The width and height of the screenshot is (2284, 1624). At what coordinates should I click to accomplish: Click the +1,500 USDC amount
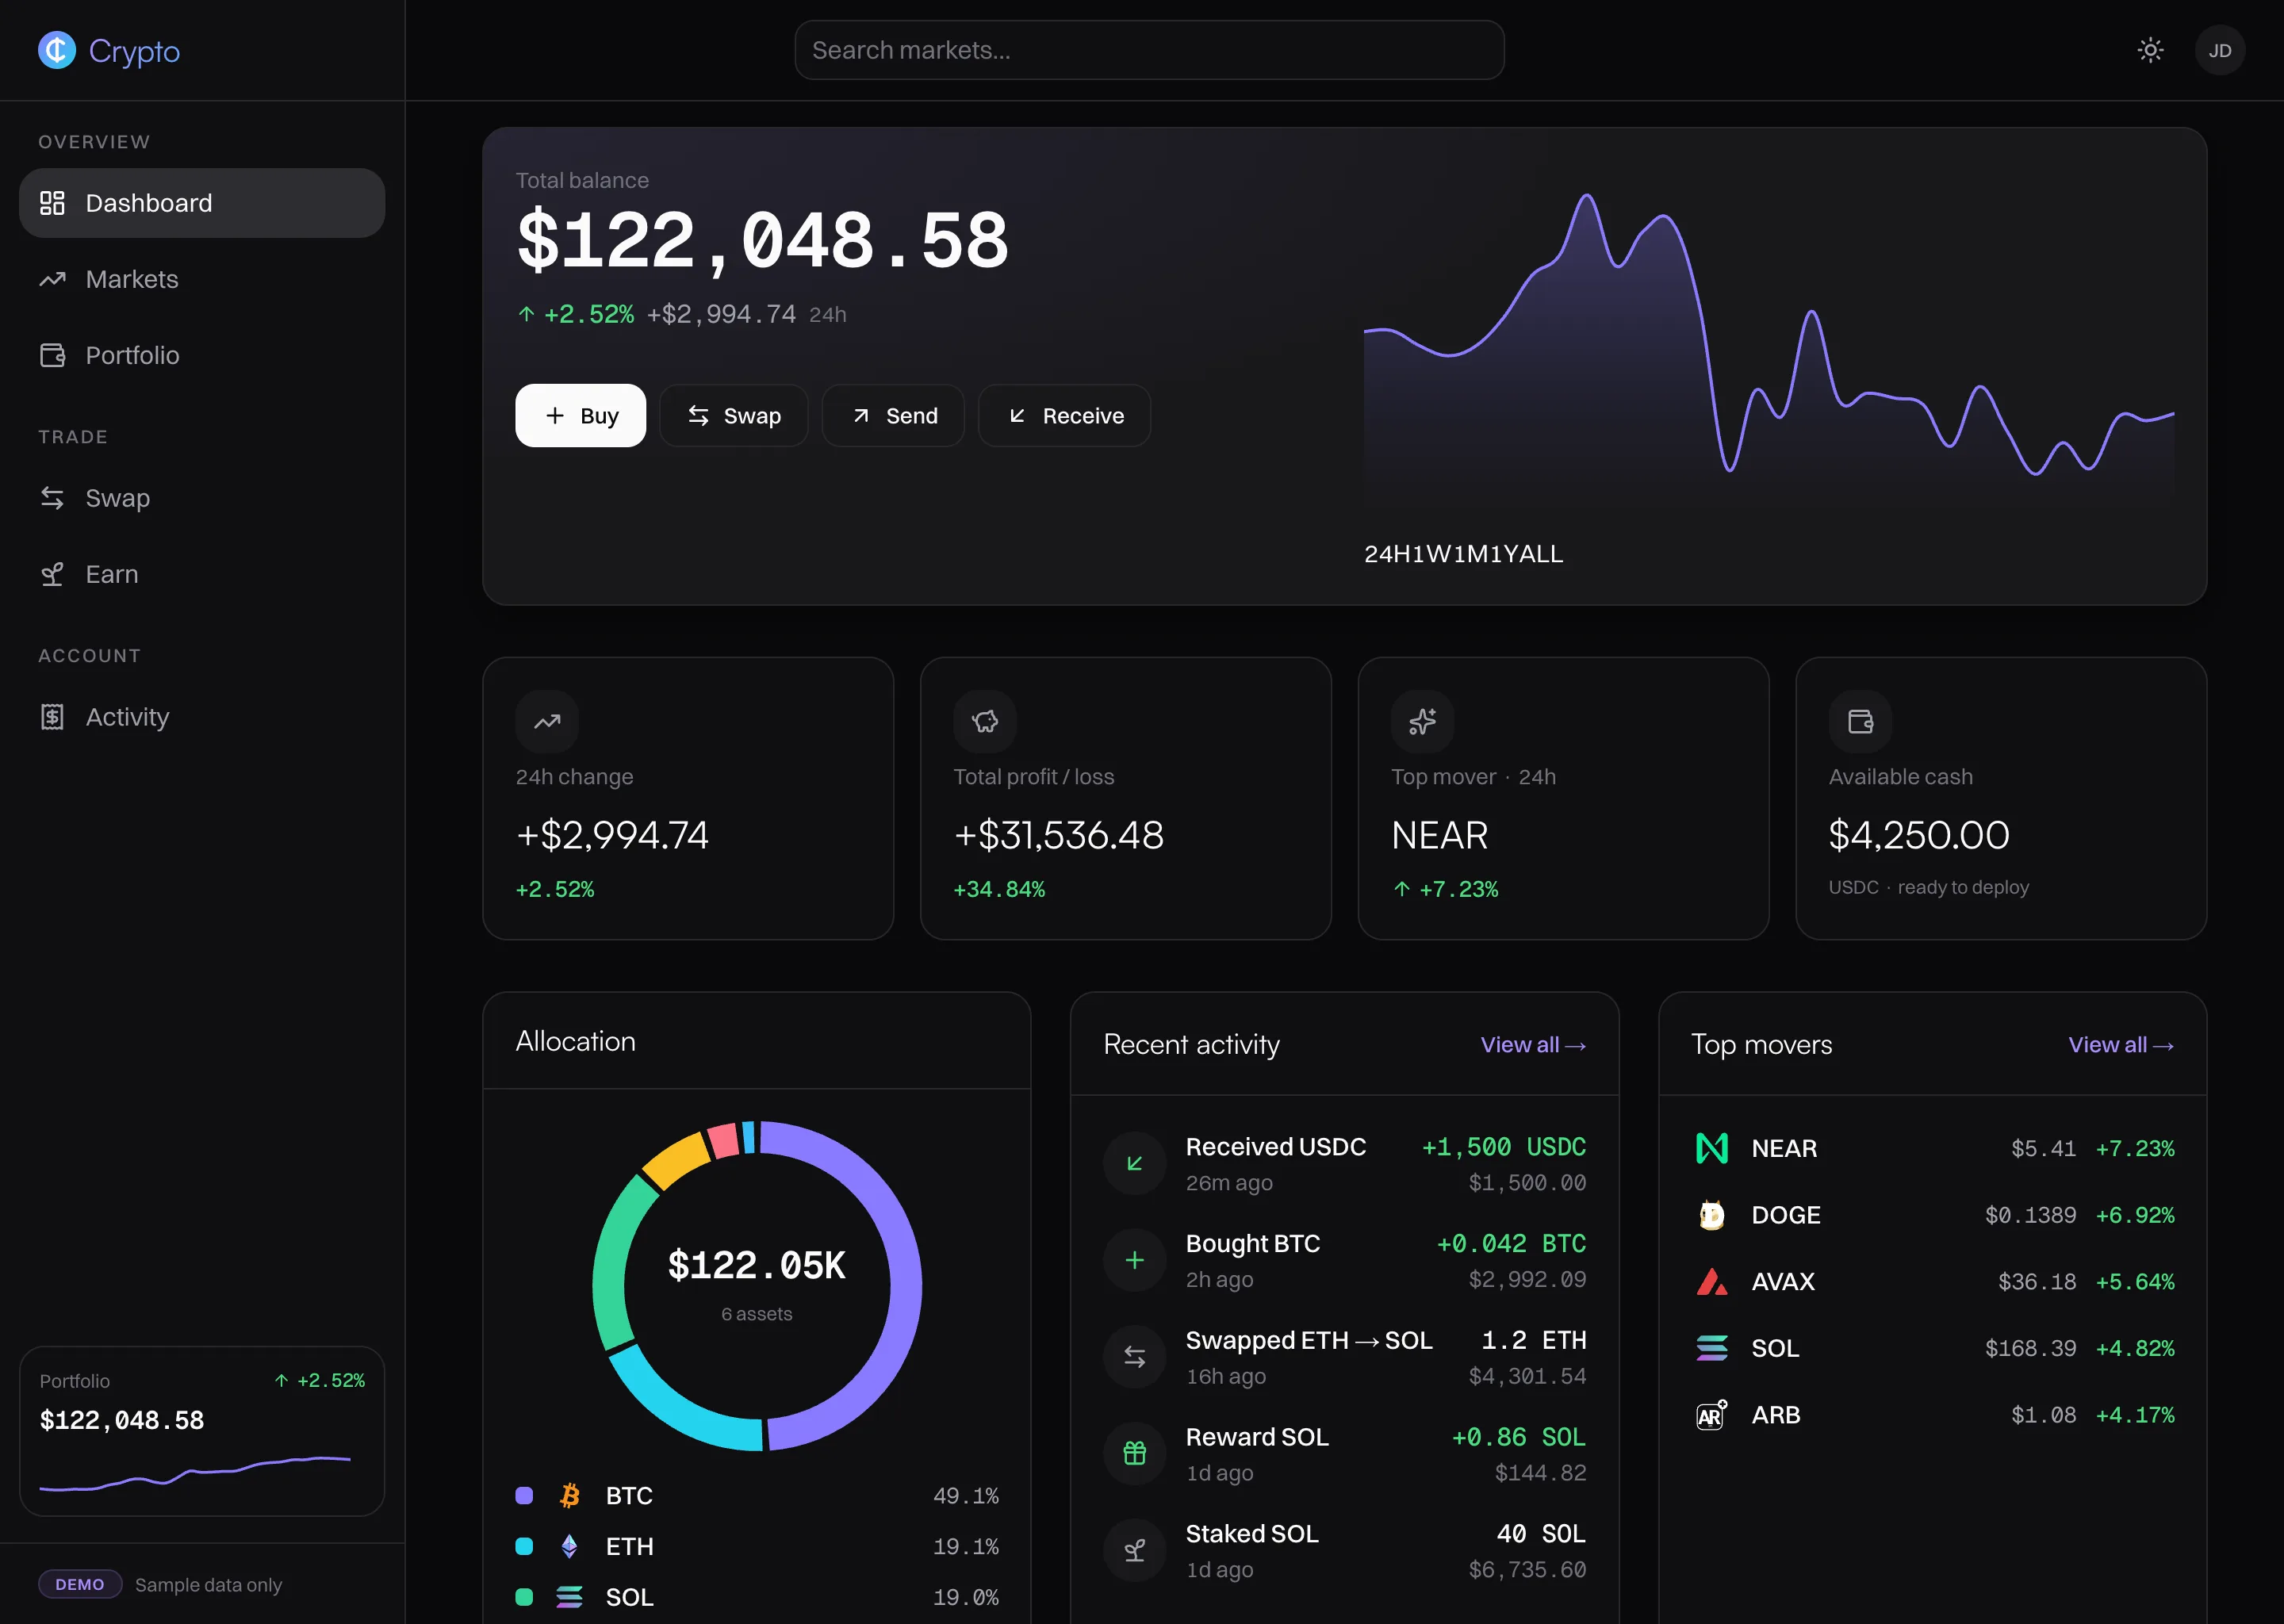coord(1504,1147)
